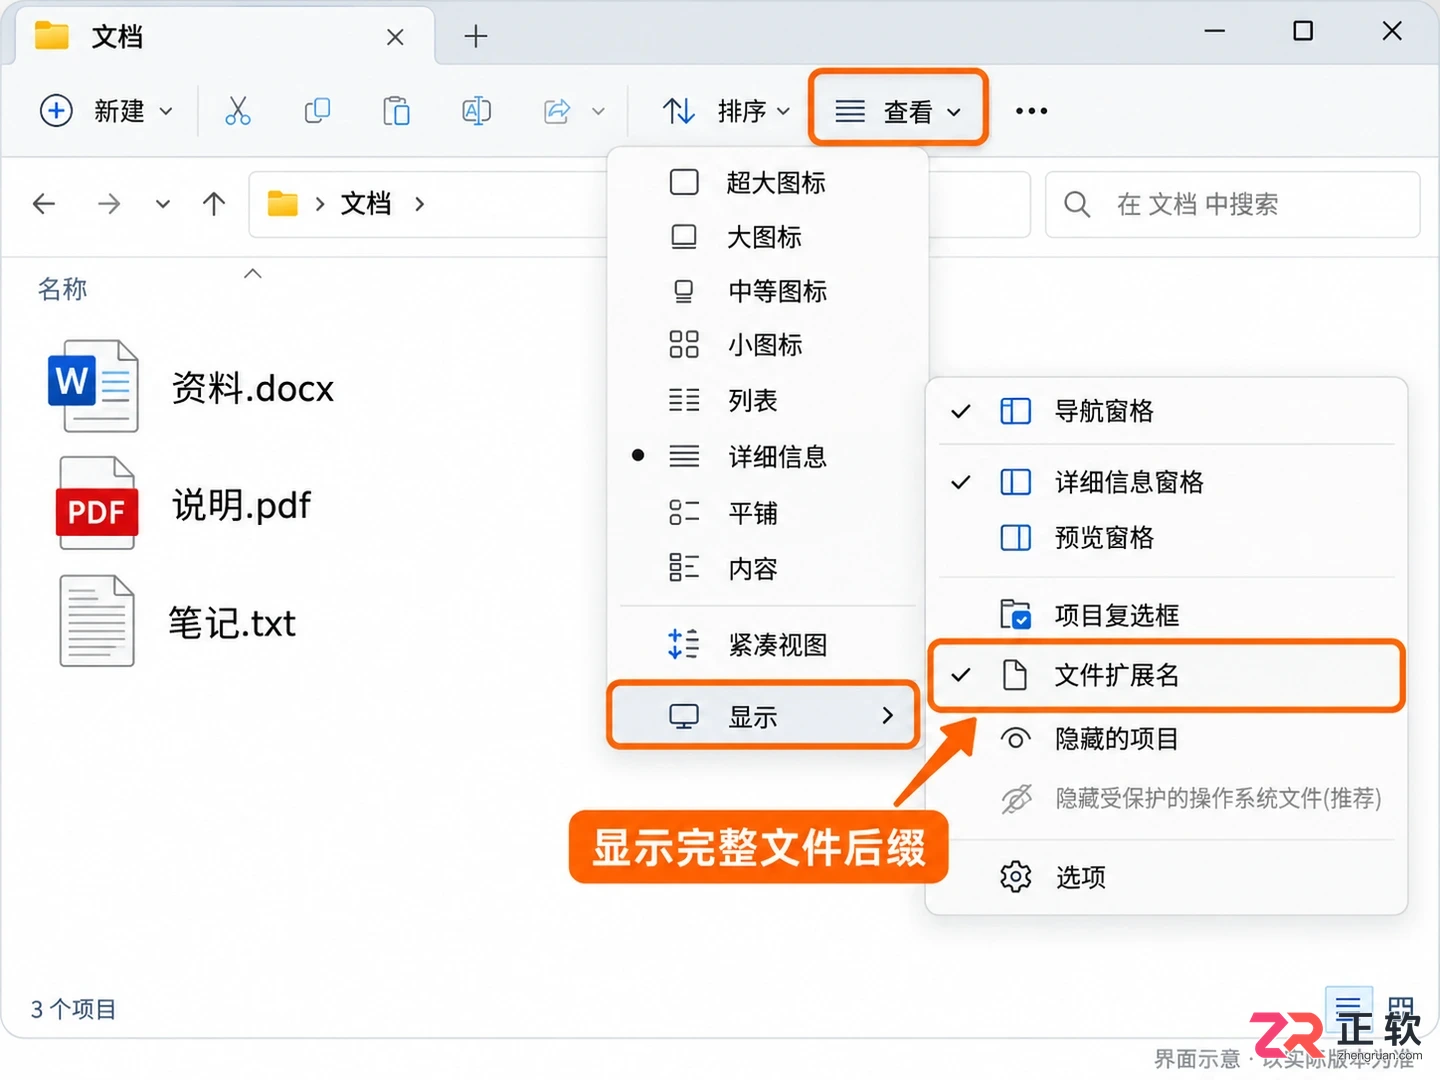
Task: Click the 名称 column header
Action: [62, 289]
